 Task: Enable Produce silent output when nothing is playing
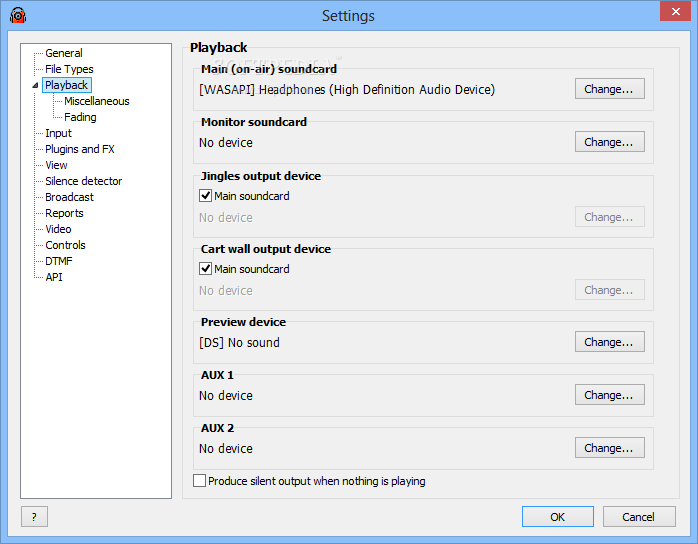(x=199, y=481)
